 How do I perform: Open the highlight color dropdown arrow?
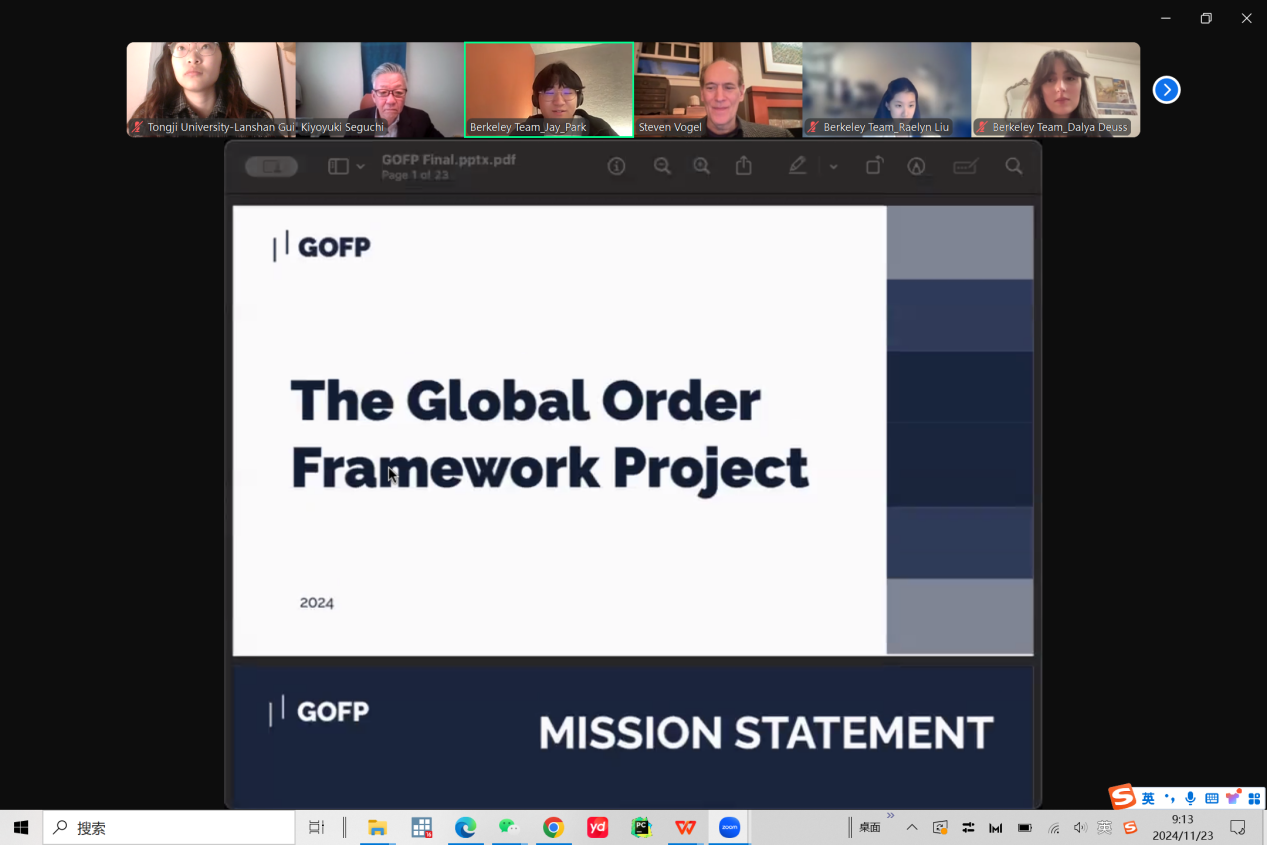[x=833, y=167]
